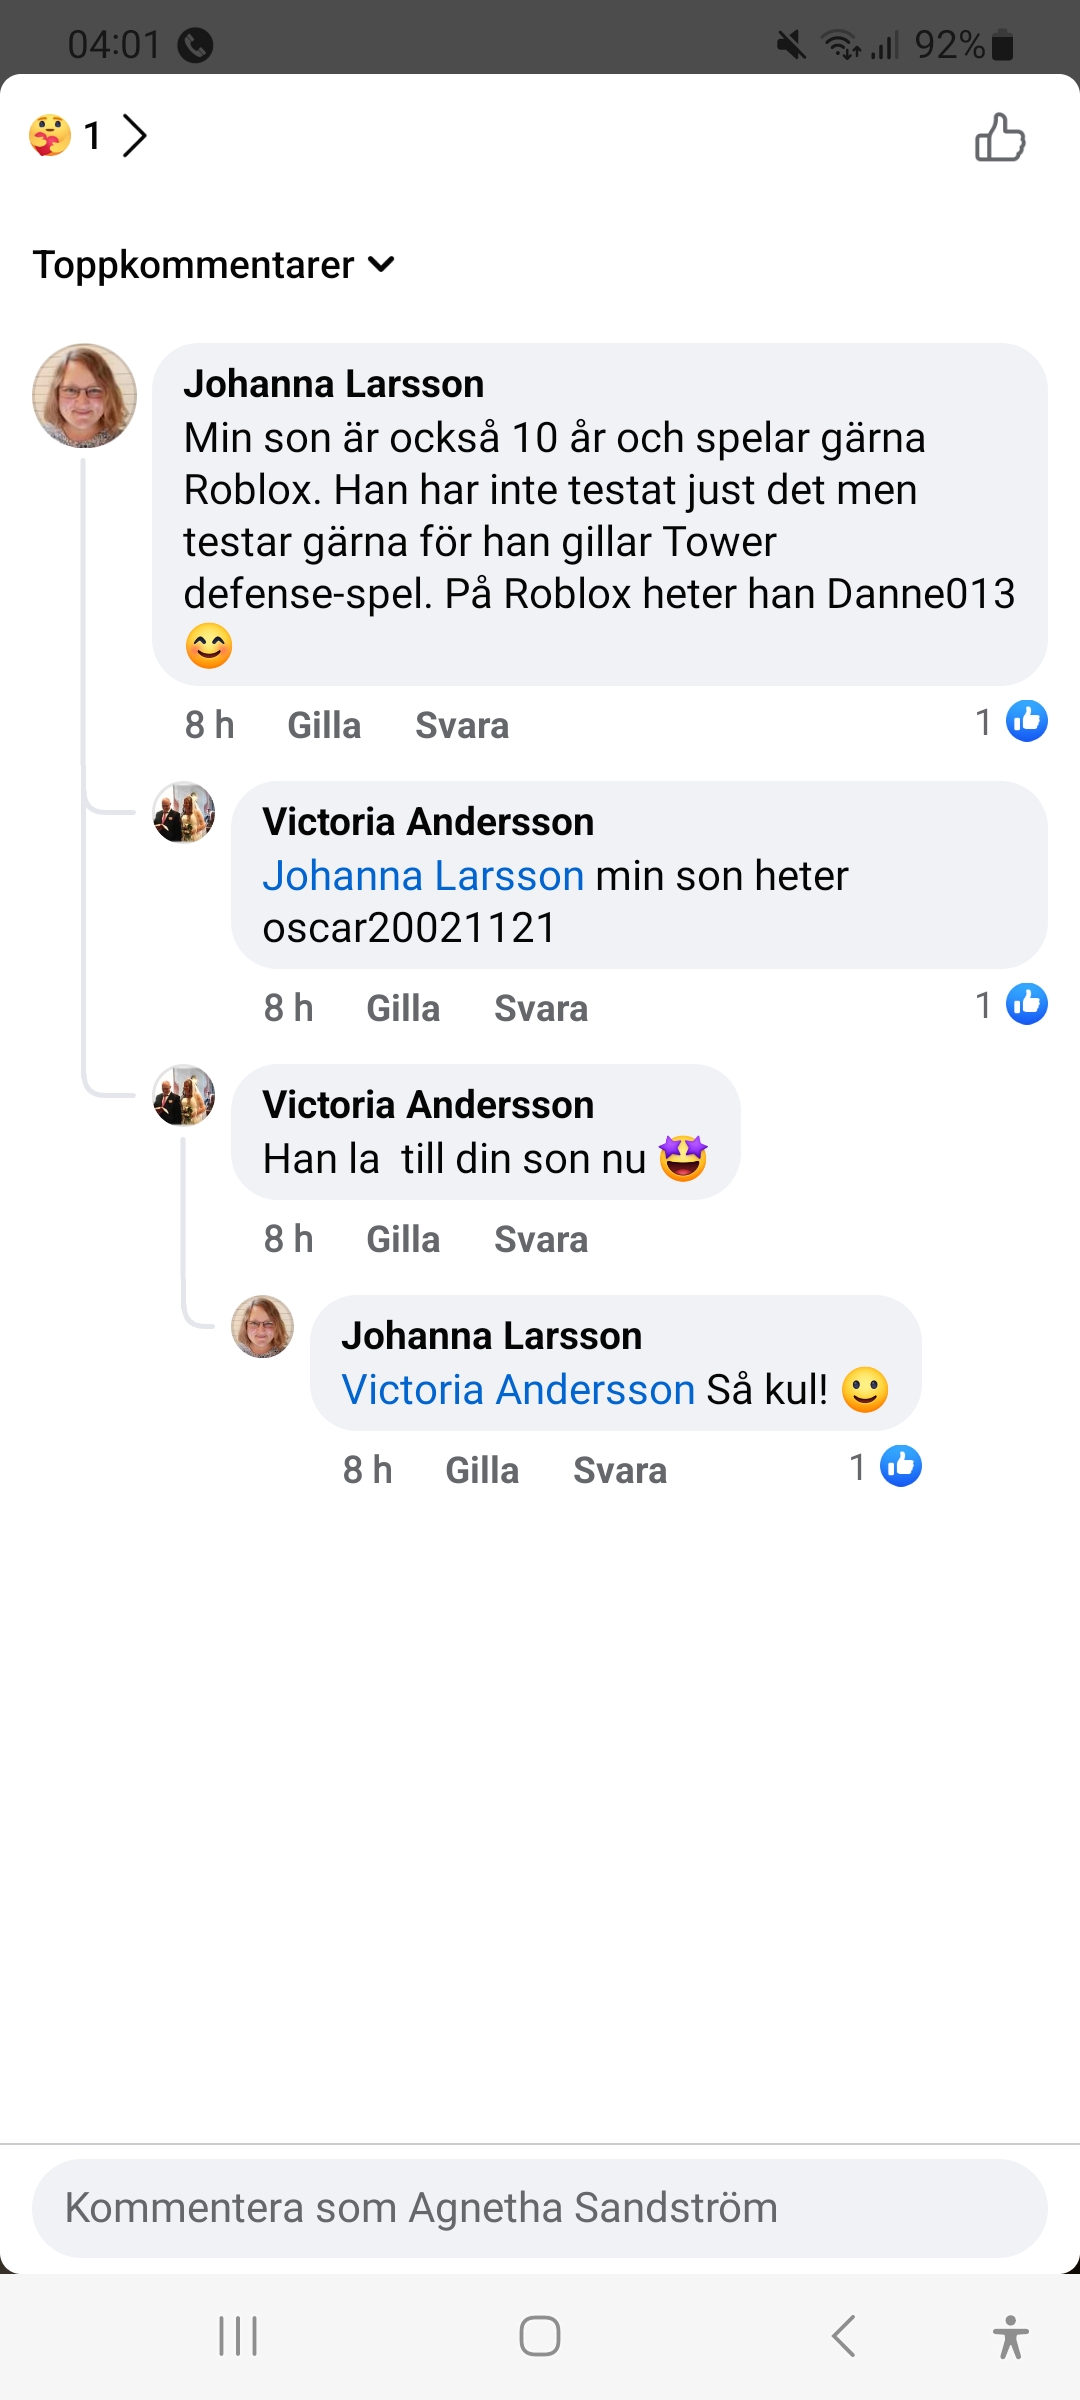Expand reactions with the right chevron arrow
Viewport: 1080px width, 2400px height.
tap(135, 135)
